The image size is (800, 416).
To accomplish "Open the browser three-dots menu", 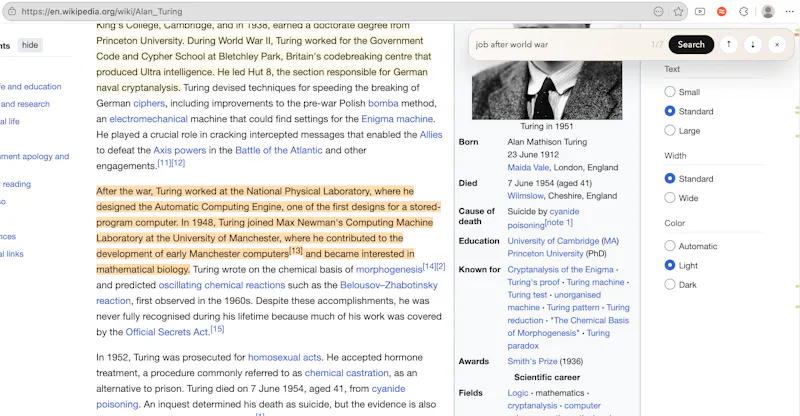I will (789, 11).
